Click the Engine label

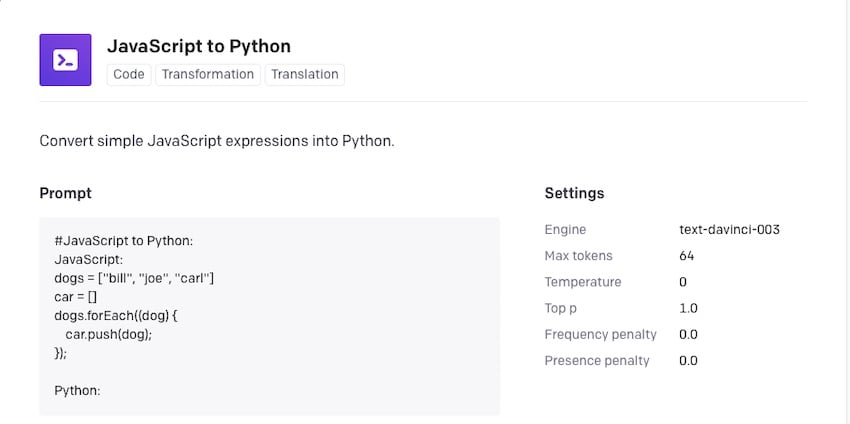click(x=565, y=230)
